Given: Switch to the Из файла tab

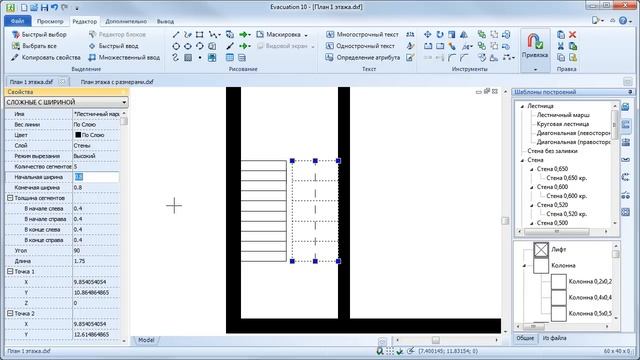Looking at the screenshot, I should coord(554,338).
